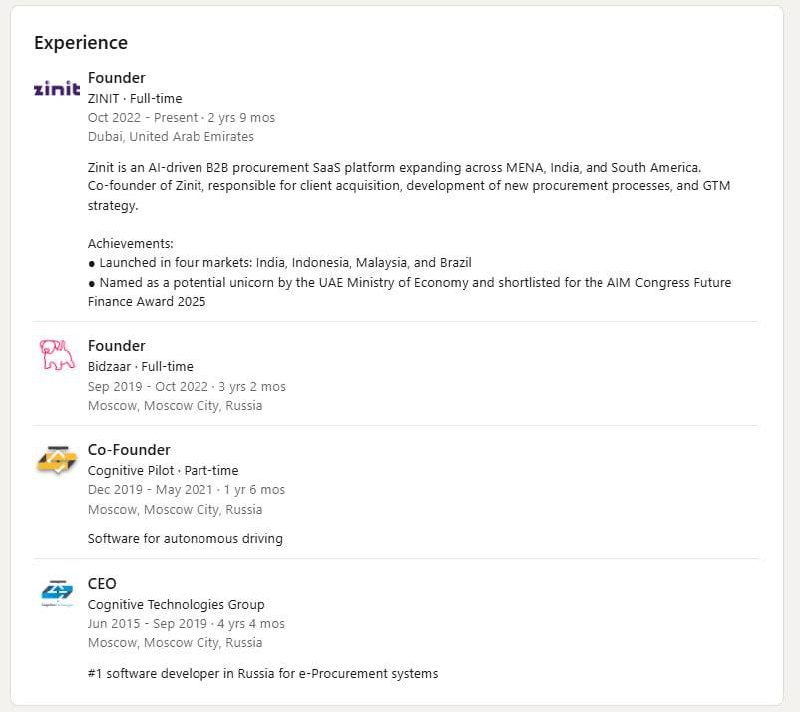Click 'Software for autonomous driving' description
This screenshot has width=800, height=712.
(185, 539)
